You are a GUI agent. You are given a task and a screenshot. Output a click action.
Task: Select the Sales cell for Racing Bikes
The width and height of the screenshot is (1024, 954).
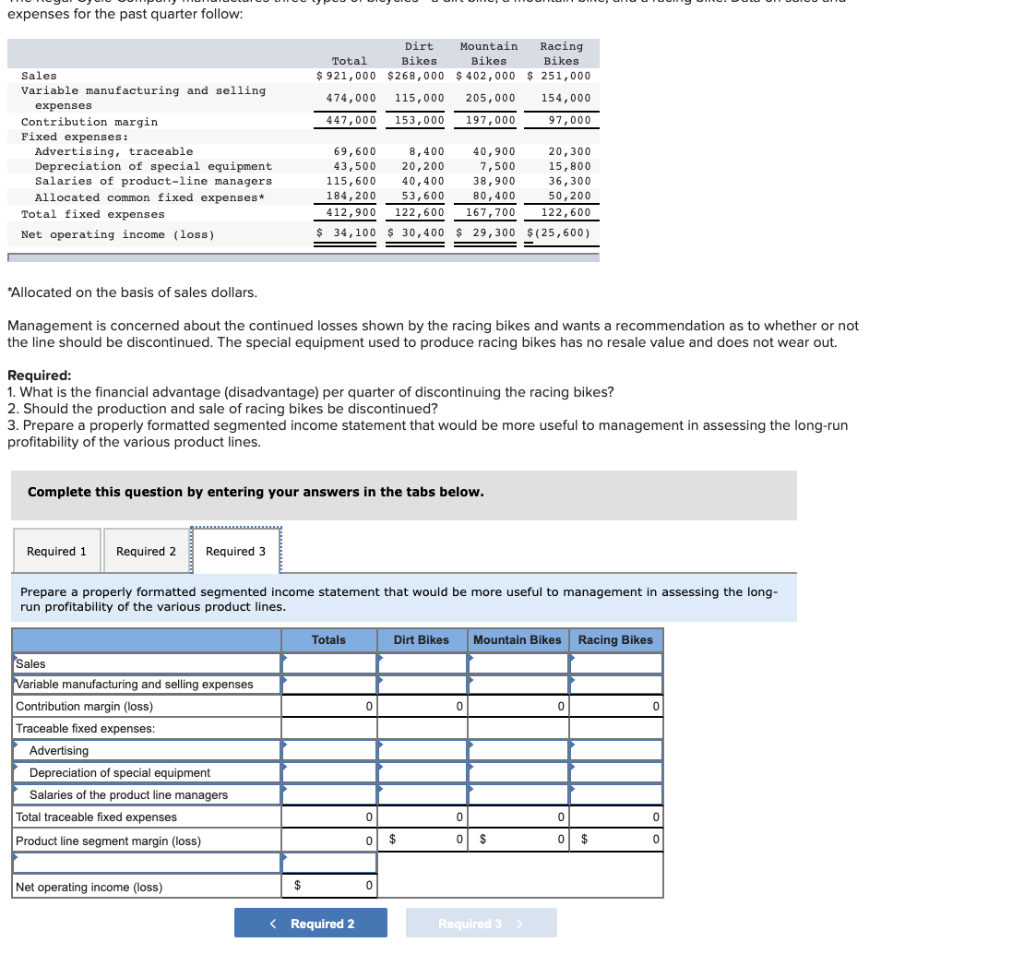(x=615, y=663)
